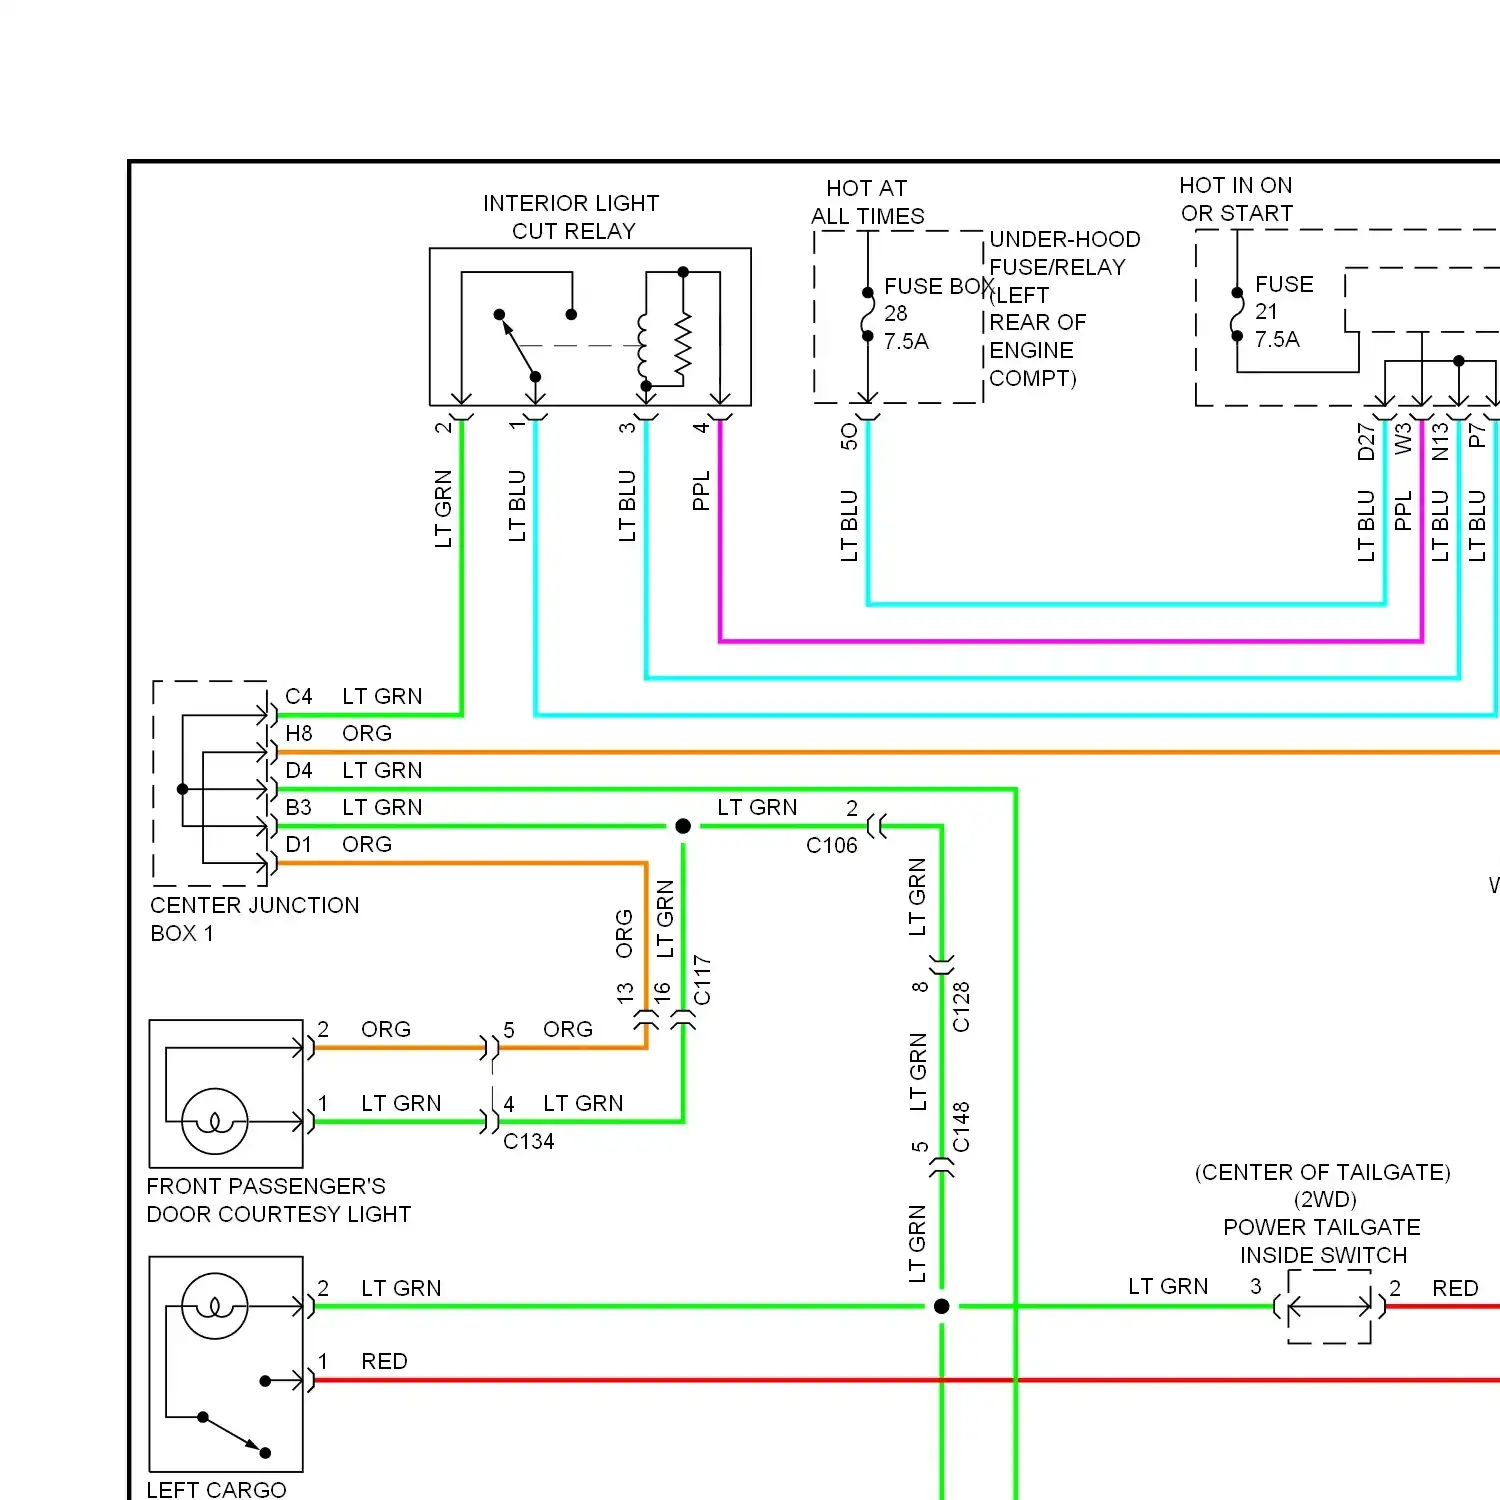1500x1500 pixels.
Task: Click the splice dot below connector C148
Action: pos(941,1306)
